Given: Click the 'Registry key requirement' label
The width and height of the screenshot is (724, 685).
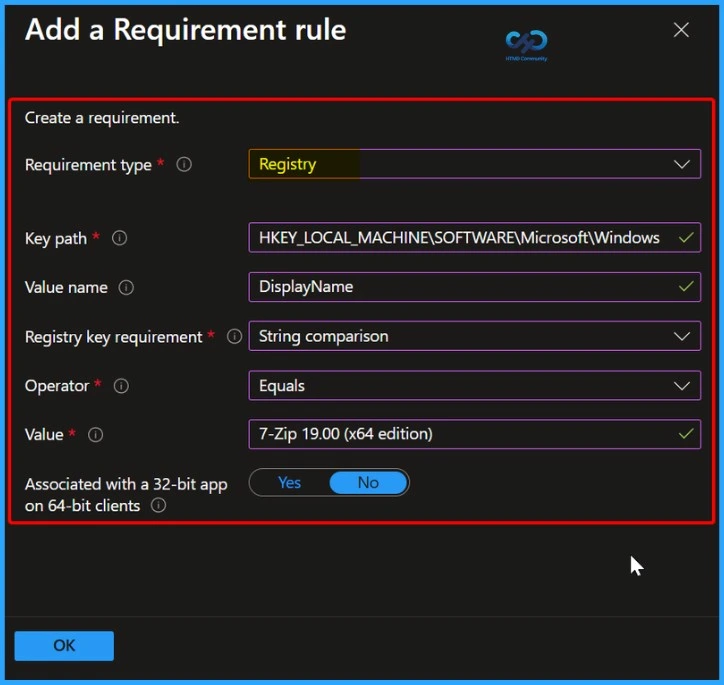Looking at the screenshot, I should click(x=114, y=337).
